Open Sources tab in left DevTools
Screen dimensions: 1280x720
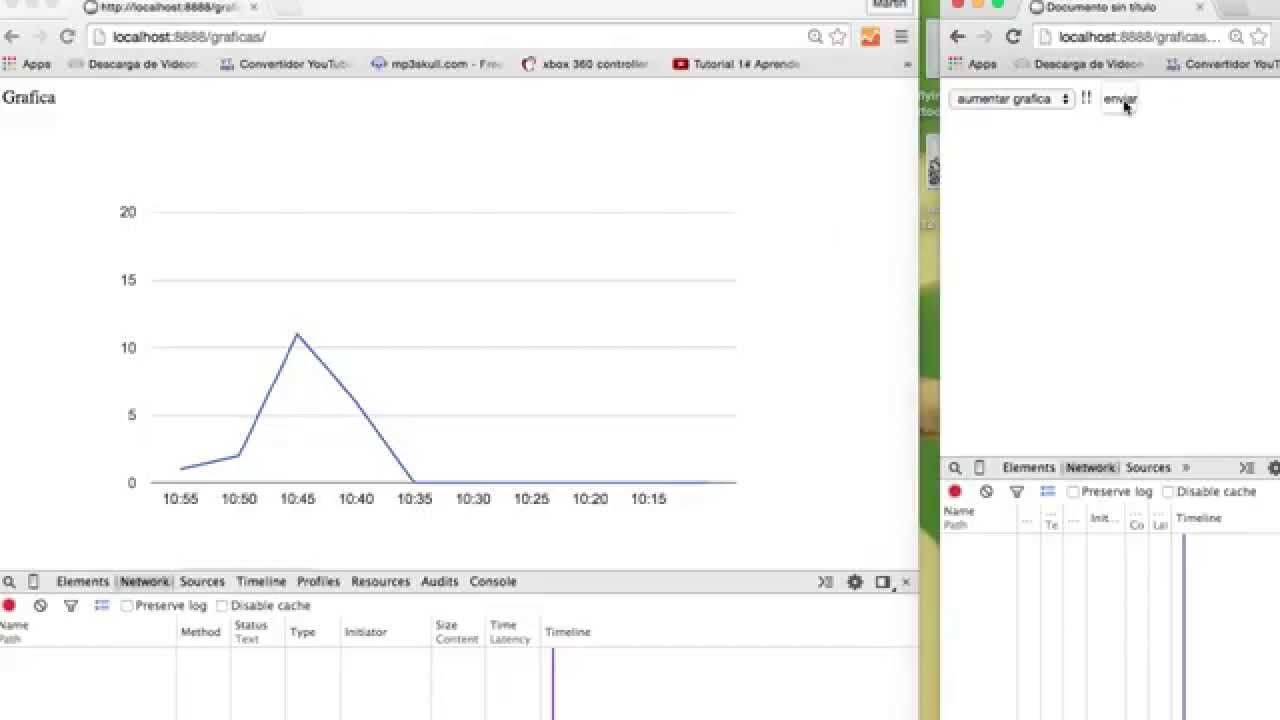pyautogui.click(x=202, y=582)
